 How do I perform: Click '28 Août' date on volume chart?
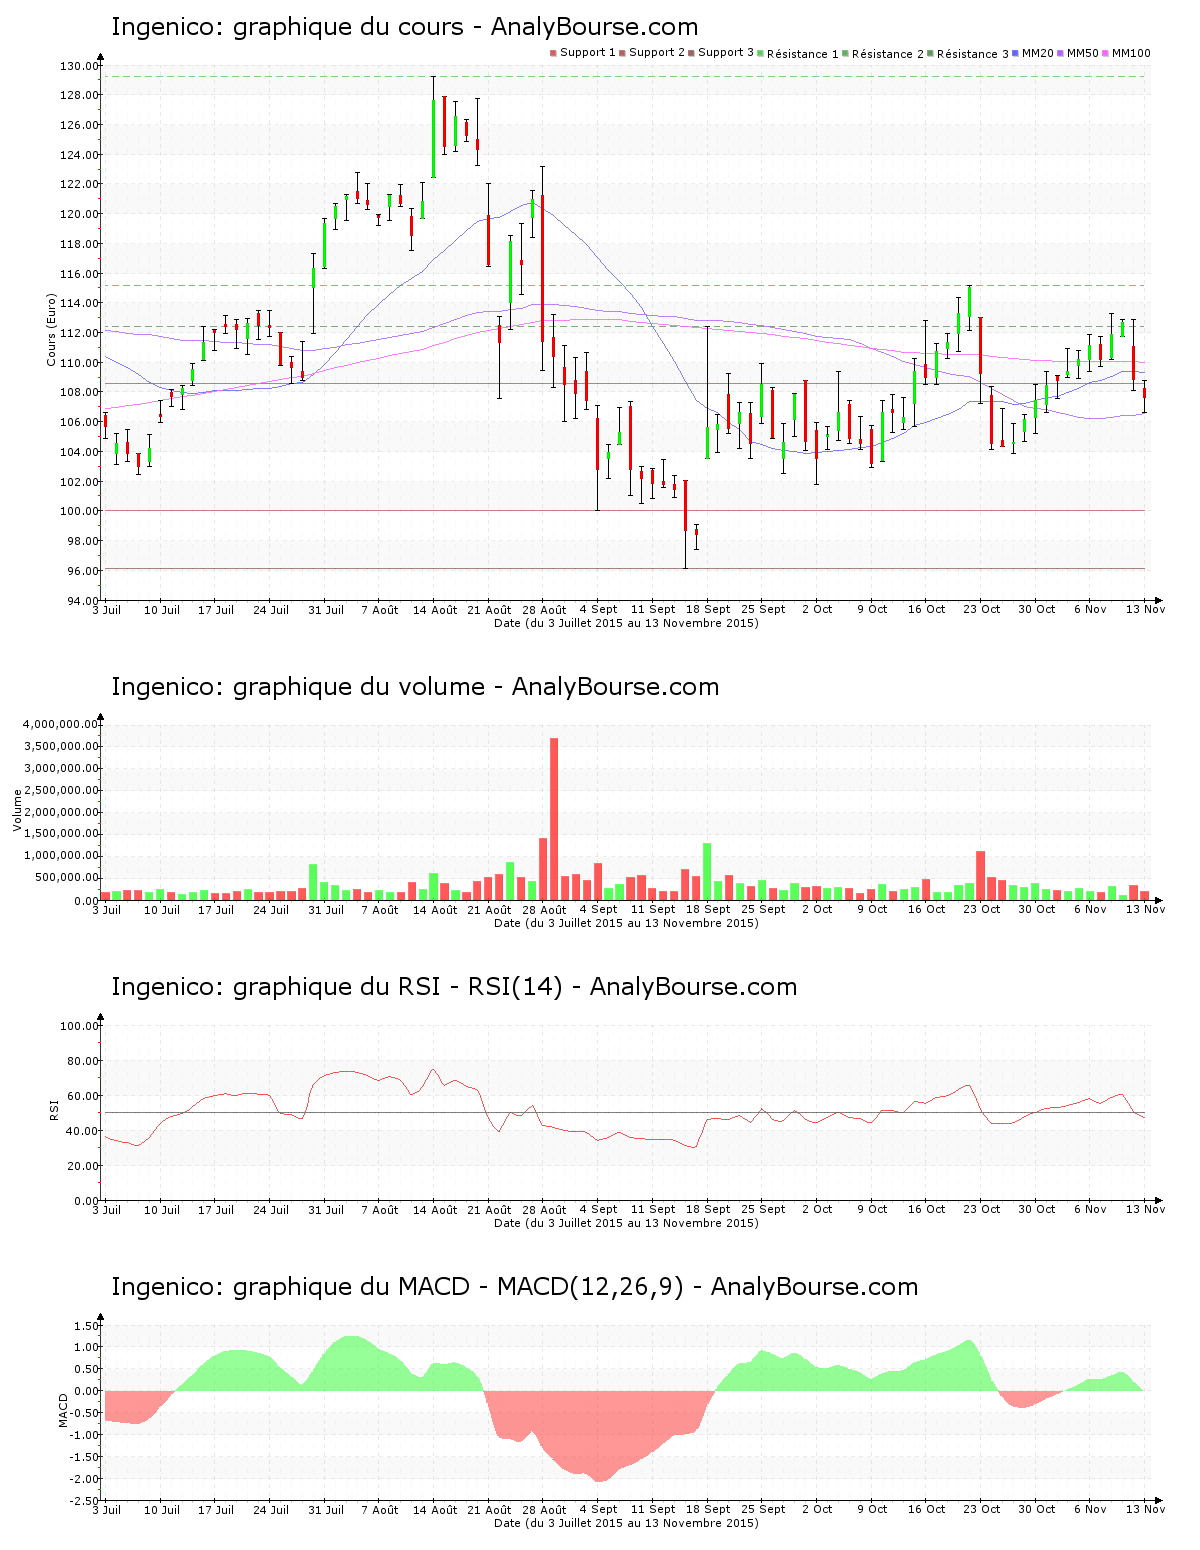[x=545, y=909]
